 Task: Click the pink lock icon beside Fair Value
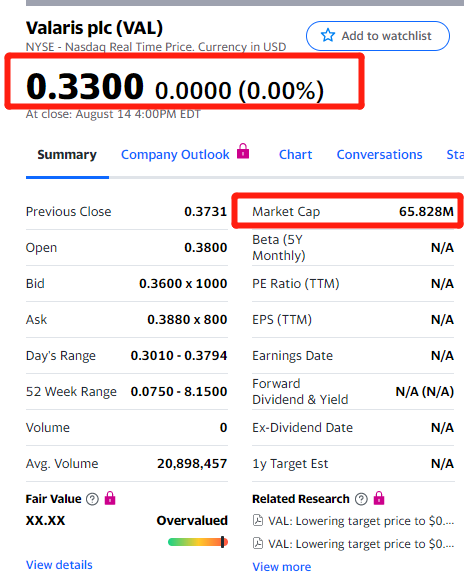click(110, 498)
